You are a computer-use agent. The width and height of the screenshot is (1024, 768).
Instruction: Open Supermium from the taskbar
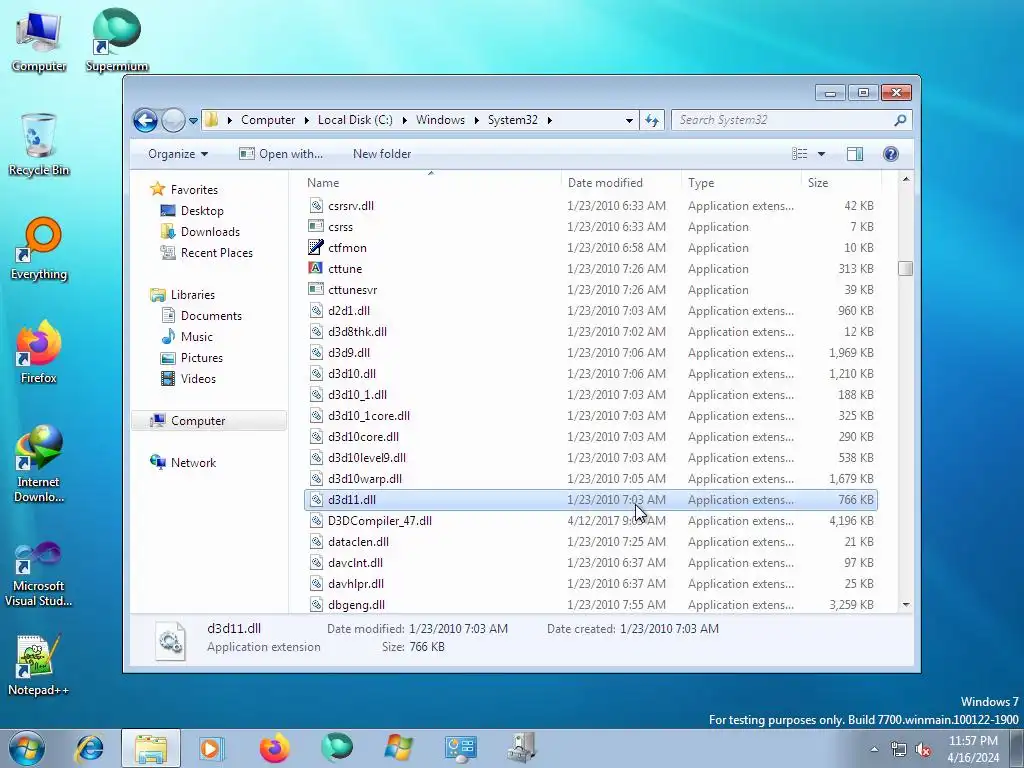tap(336, 748)
